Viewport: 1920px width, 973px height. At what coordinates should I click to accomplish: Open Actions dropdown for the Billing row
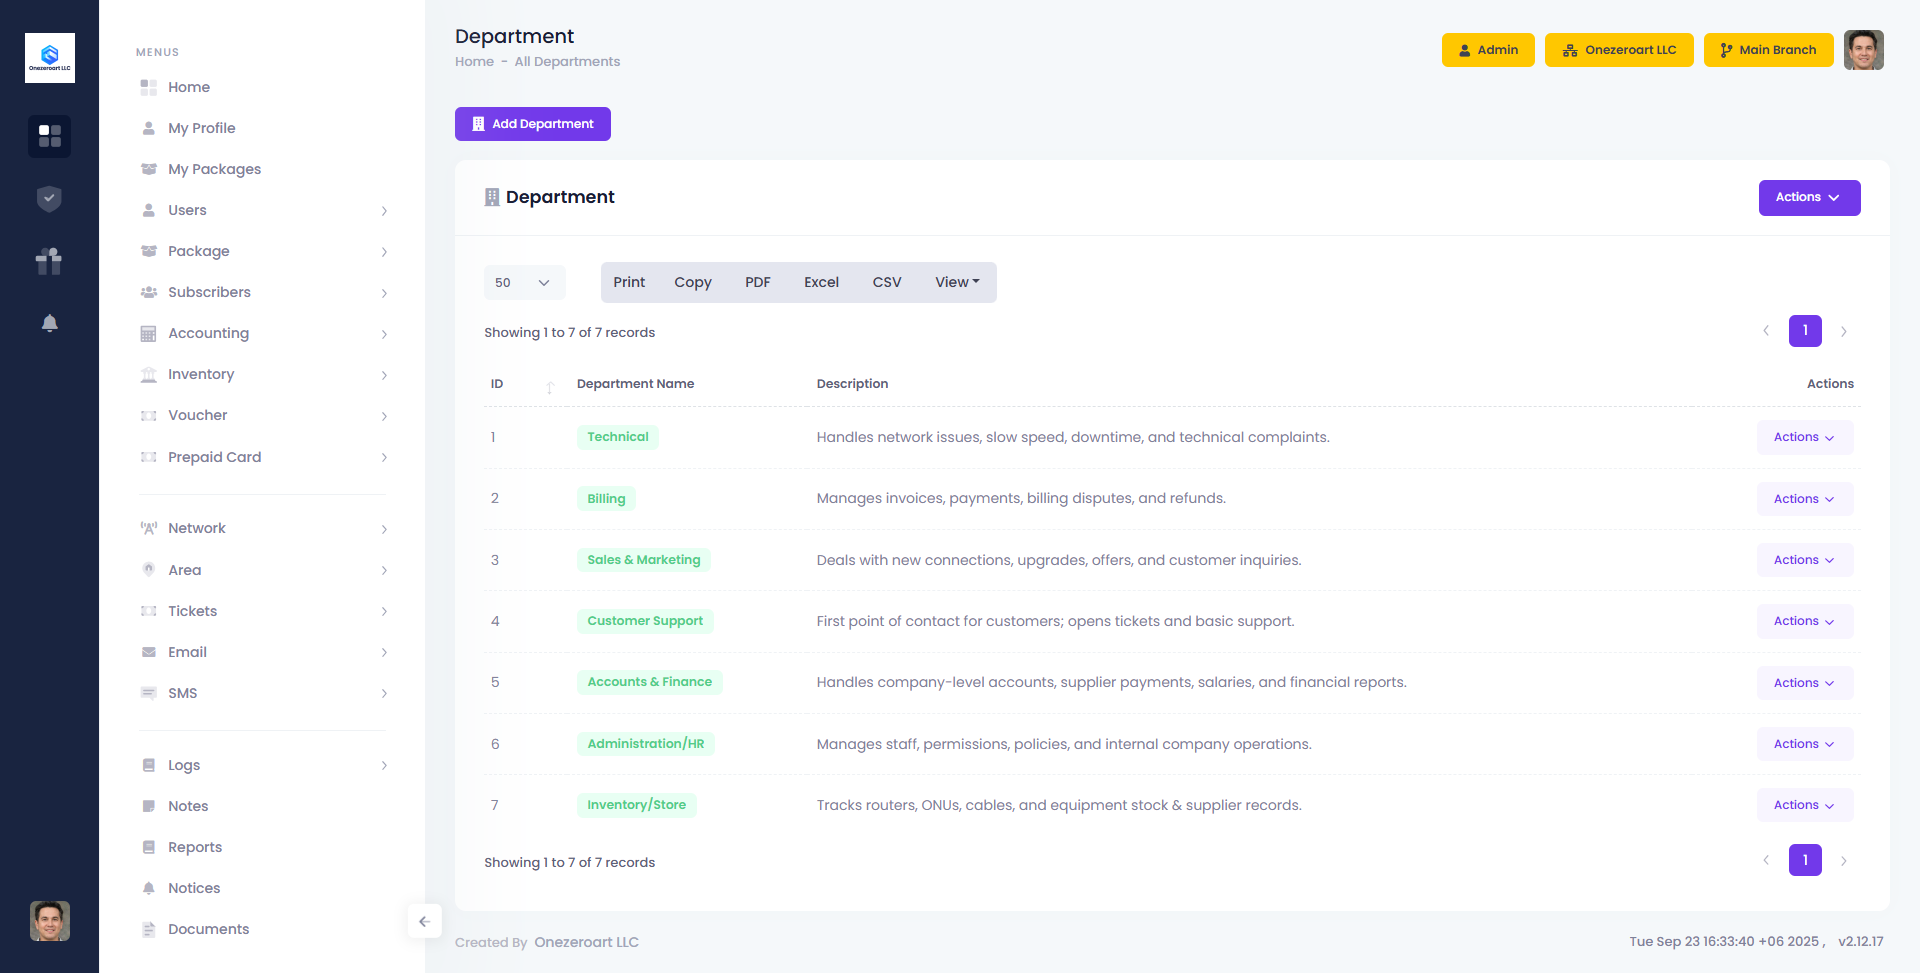[1804, 499]
